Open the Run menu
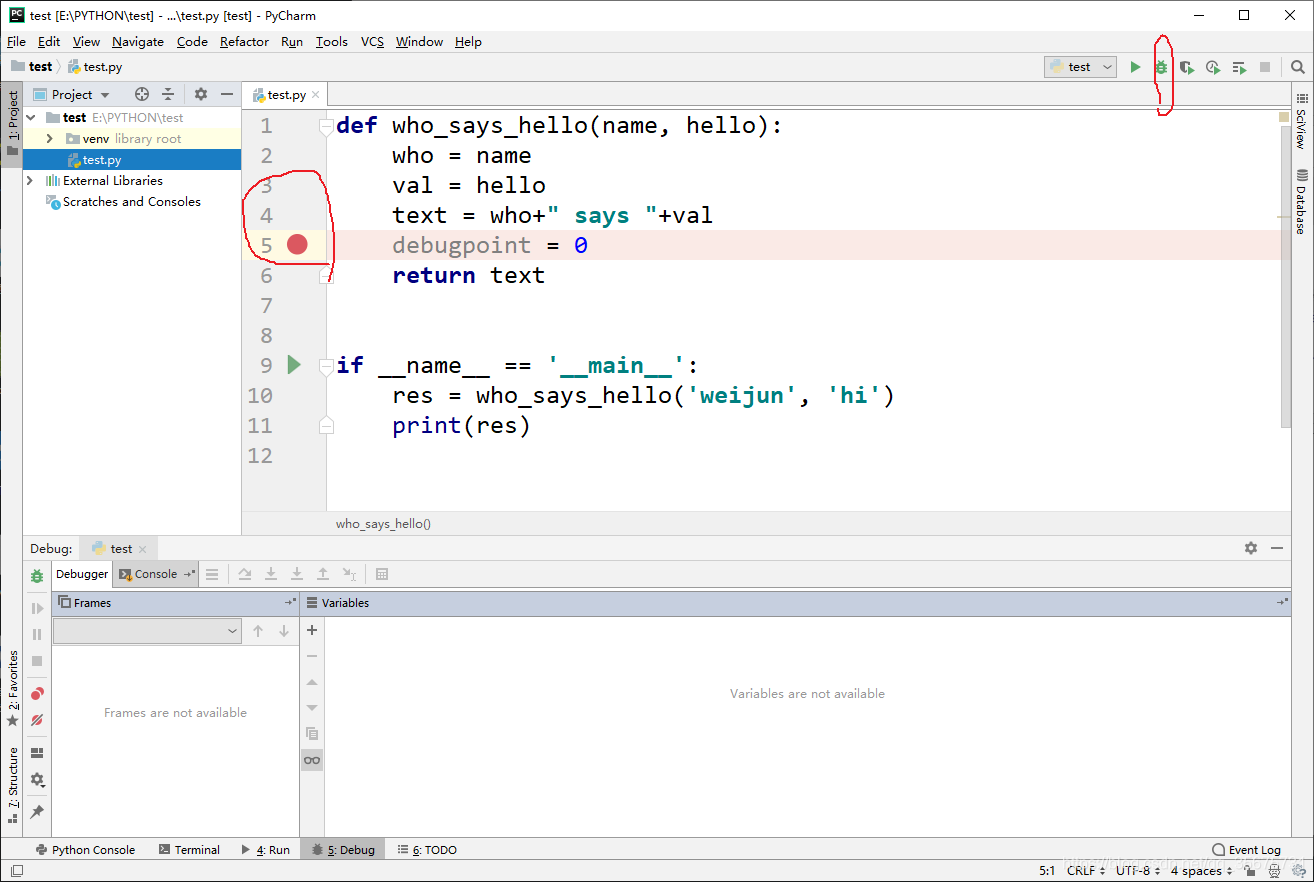The height and width of the screenshot is (882, 1314). pyautogui.click(x=292, y=41)
